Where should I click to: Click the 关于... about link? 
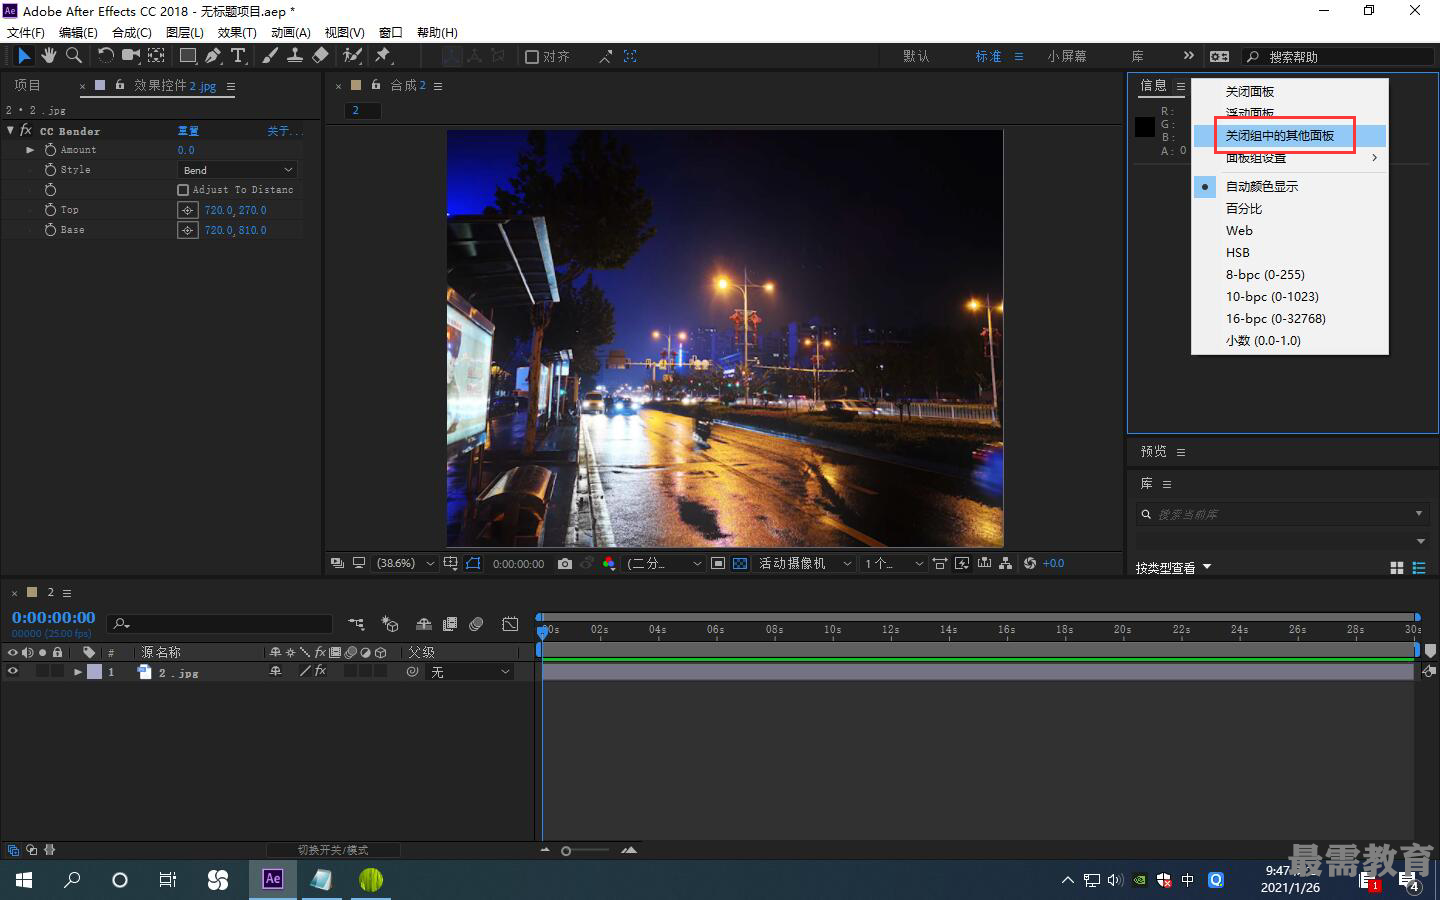pyautogui.click(x=284, y=131)
